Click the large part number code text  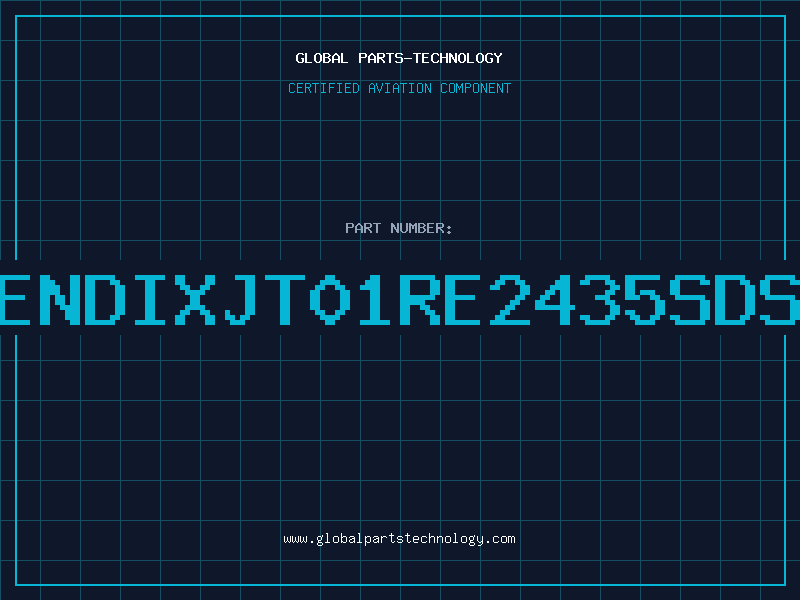tap(400, 299)
